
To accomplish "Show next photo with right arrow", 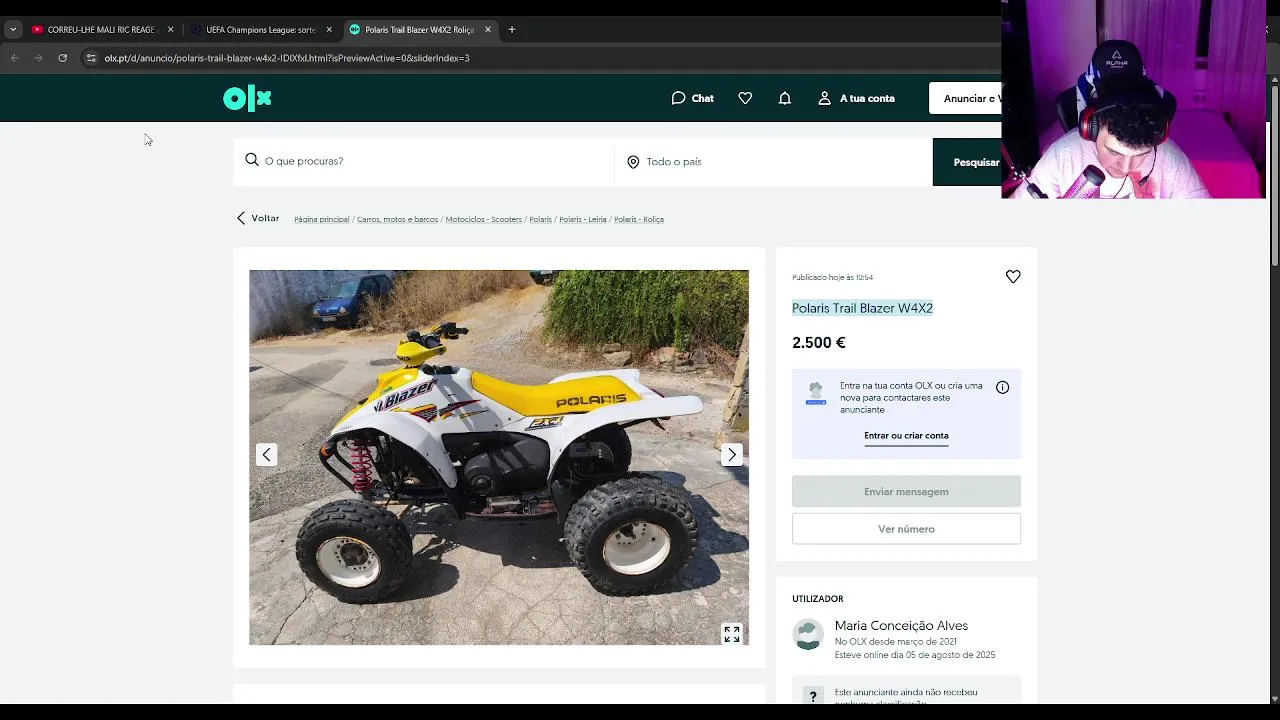I will [x=732, y=455].
